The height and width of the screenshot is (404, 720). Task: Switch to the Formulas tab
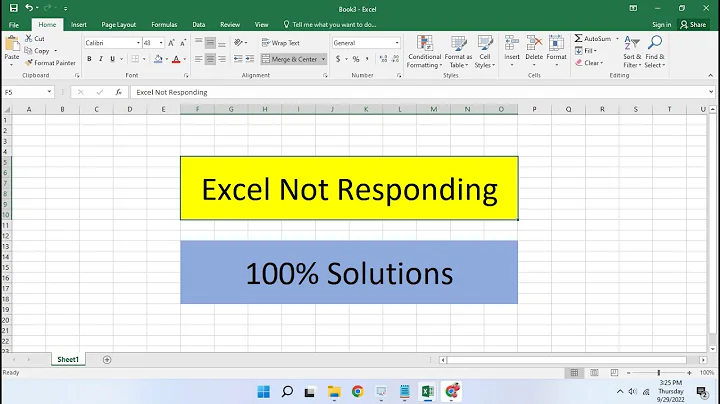(164, 24)
